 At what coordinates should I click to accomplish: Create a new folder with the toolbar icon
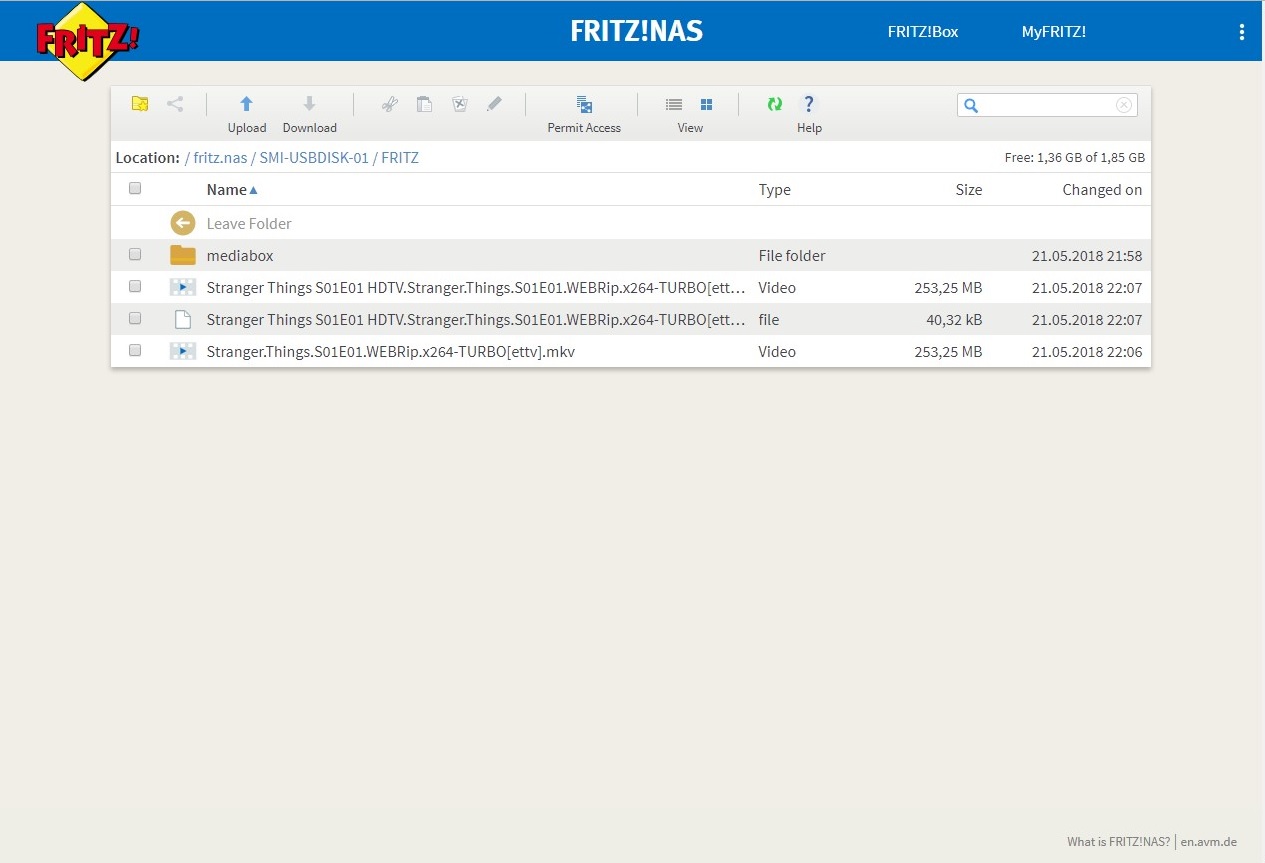[x=140, y=103]
